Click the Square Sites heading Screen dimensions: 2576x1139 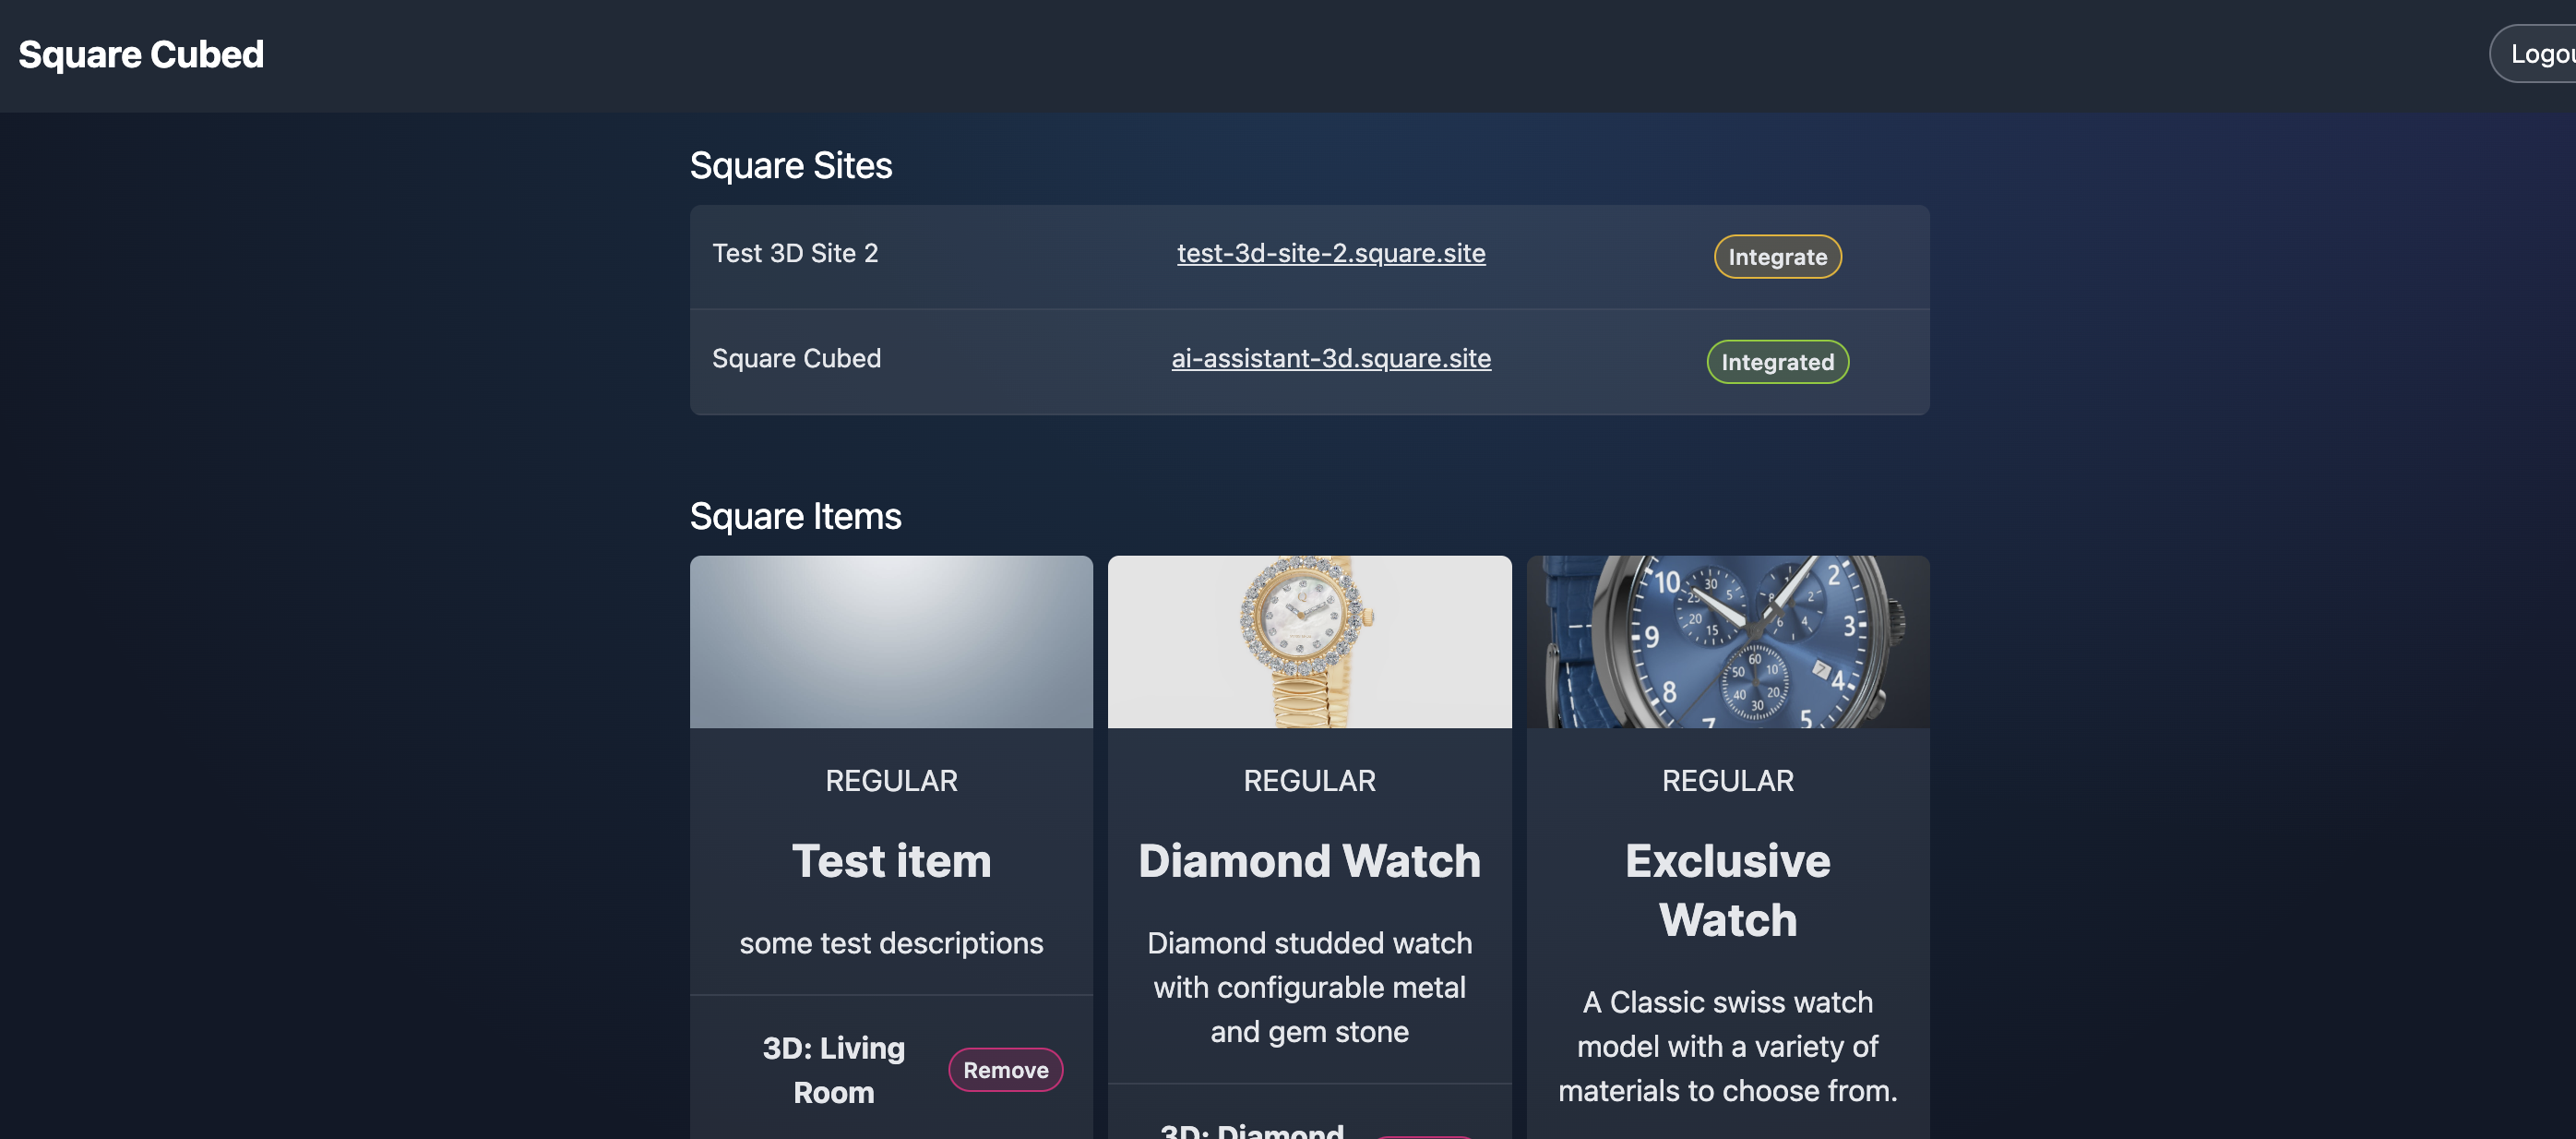coord(790,166)
